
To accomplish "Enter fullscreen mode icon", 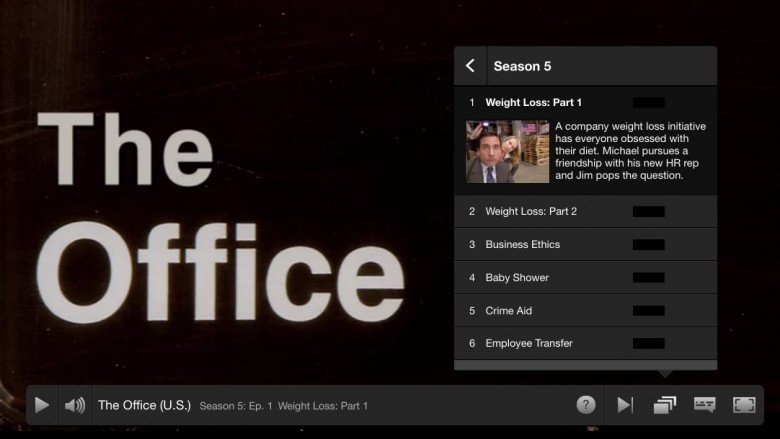I will [x=744, y=405].
